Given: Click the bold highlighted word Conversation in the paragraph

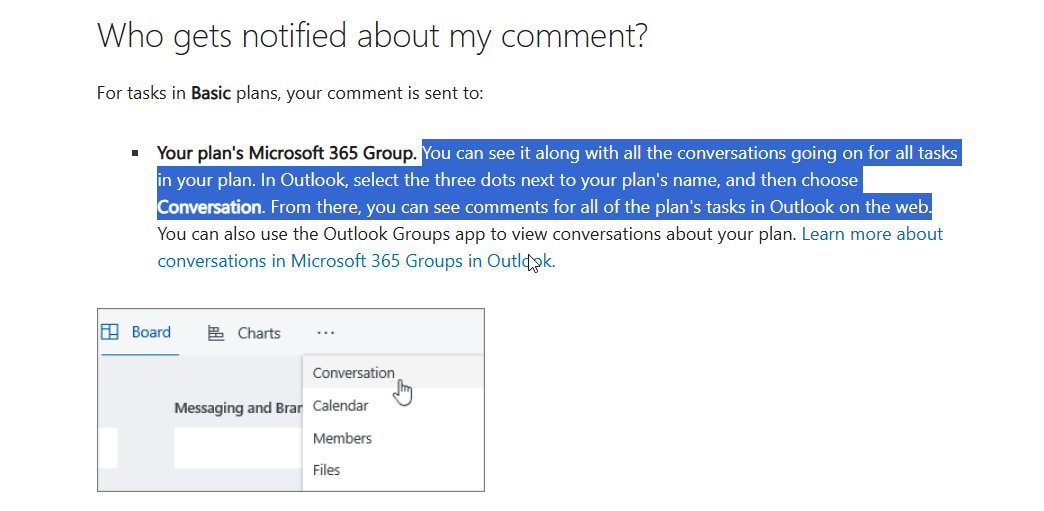Looking at the screenshot, I should [209, 207].
